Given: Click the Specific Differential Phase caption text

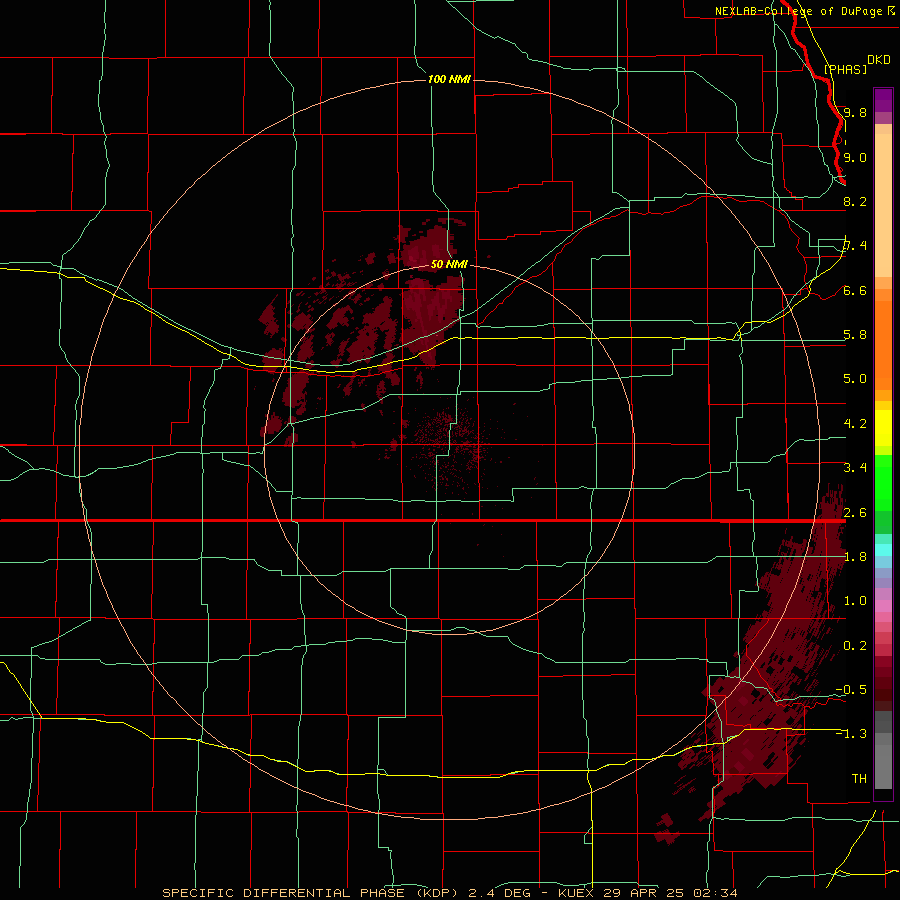Looking at the screenshot, I should (x=311, y=893).
